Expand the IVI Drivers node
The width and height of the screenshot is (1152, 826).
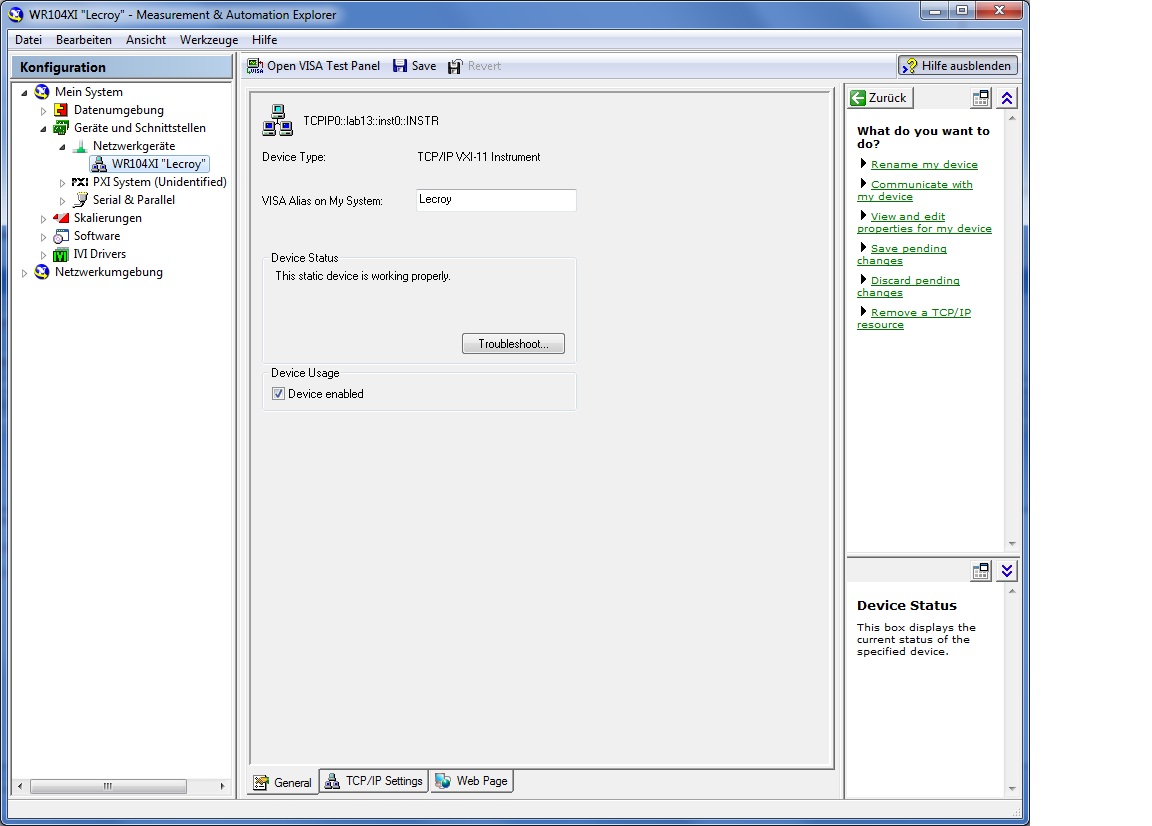pyautogui.click(x=43, y=255)
